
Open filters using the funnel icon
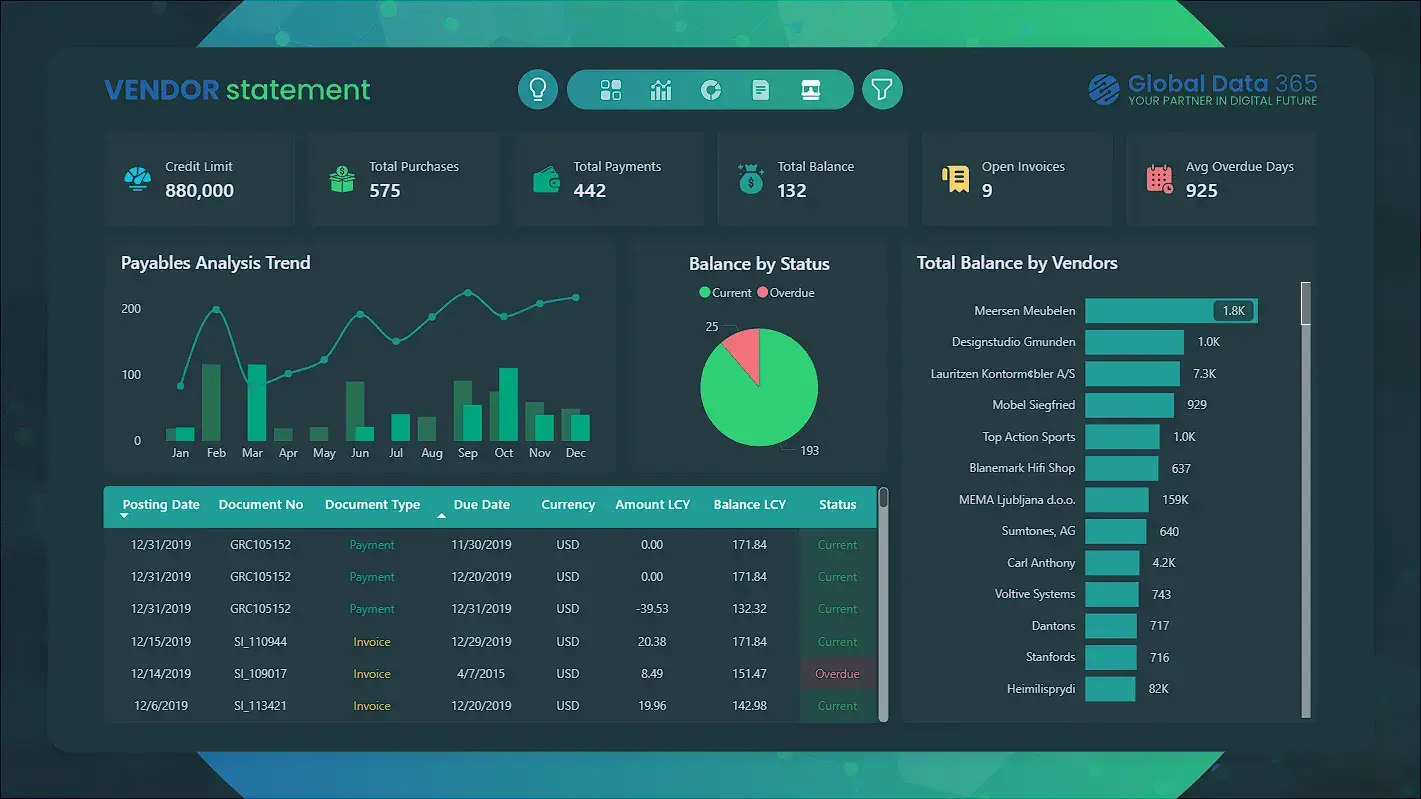tap(882, 89)
